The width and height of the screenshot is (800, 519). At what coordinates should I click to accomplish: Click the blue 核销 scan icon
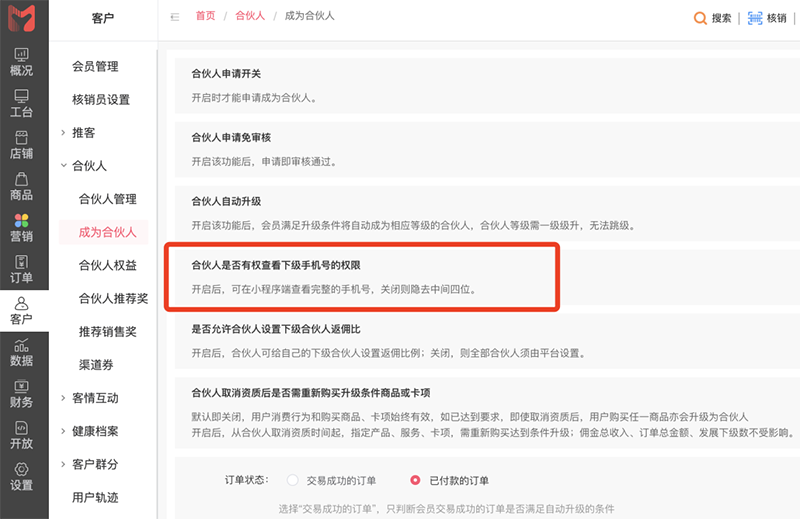pos(755,18)
